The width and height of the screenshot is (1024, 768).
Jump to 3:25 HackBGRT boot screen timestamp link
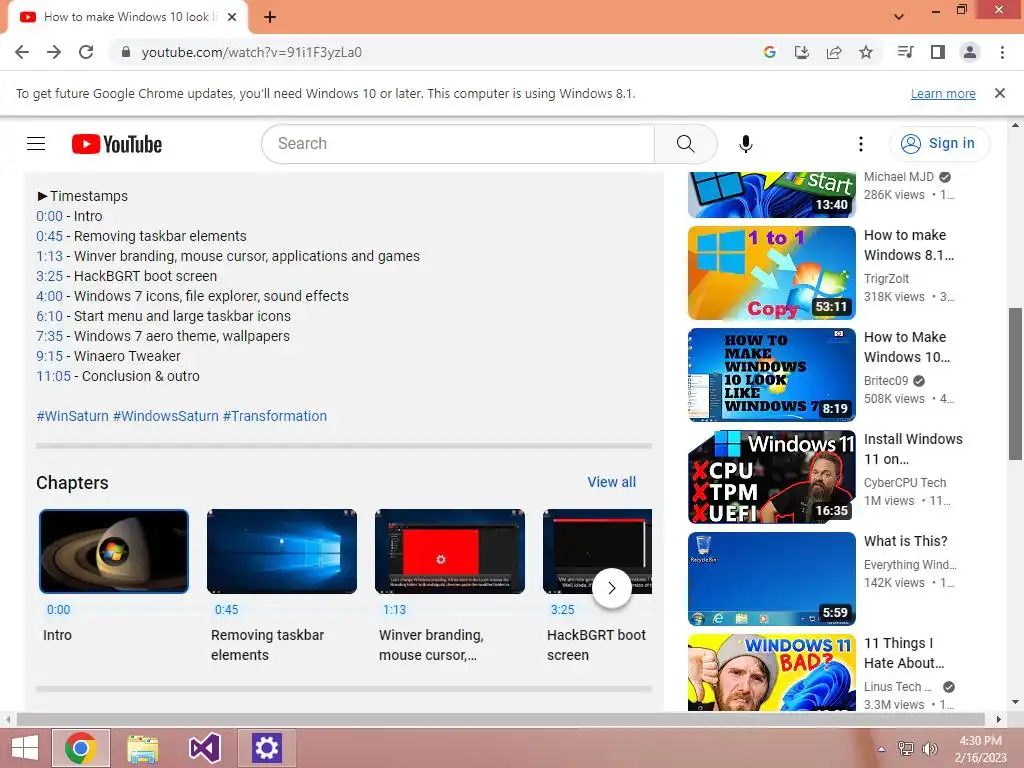50,276
